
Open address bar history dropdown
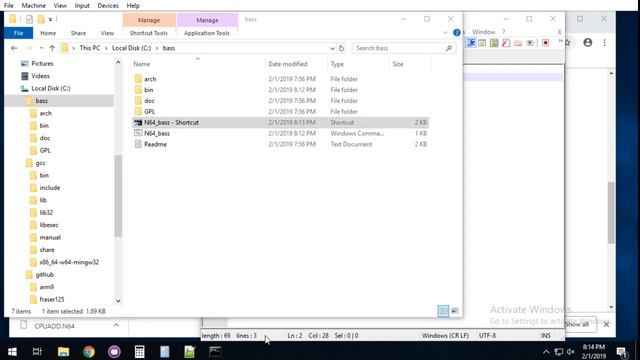pos(332,48)
